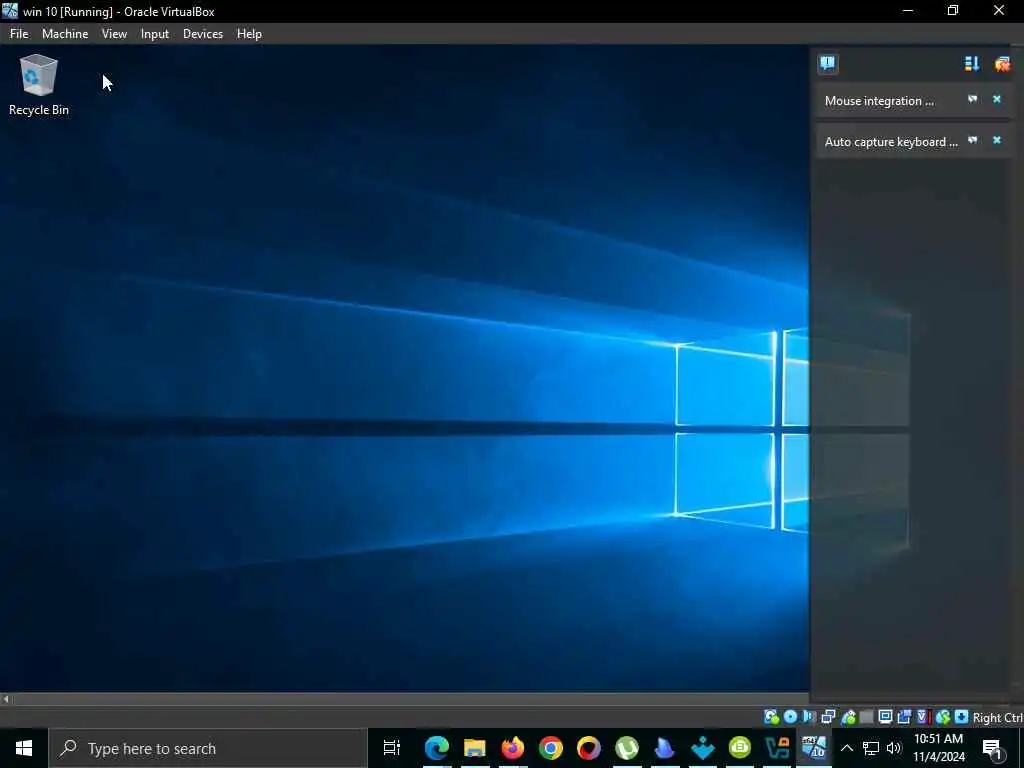Toggle the notification center icon in VirtualBox panel
The height and width of the screenshot is (768, 1024).
(827, 63)
